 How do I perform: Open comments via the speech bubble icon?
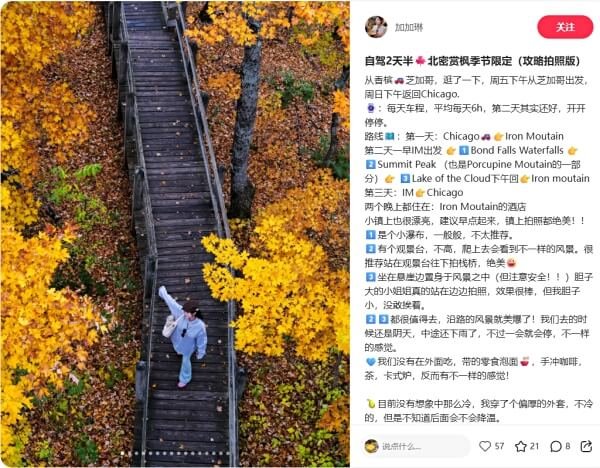(556, 446)
